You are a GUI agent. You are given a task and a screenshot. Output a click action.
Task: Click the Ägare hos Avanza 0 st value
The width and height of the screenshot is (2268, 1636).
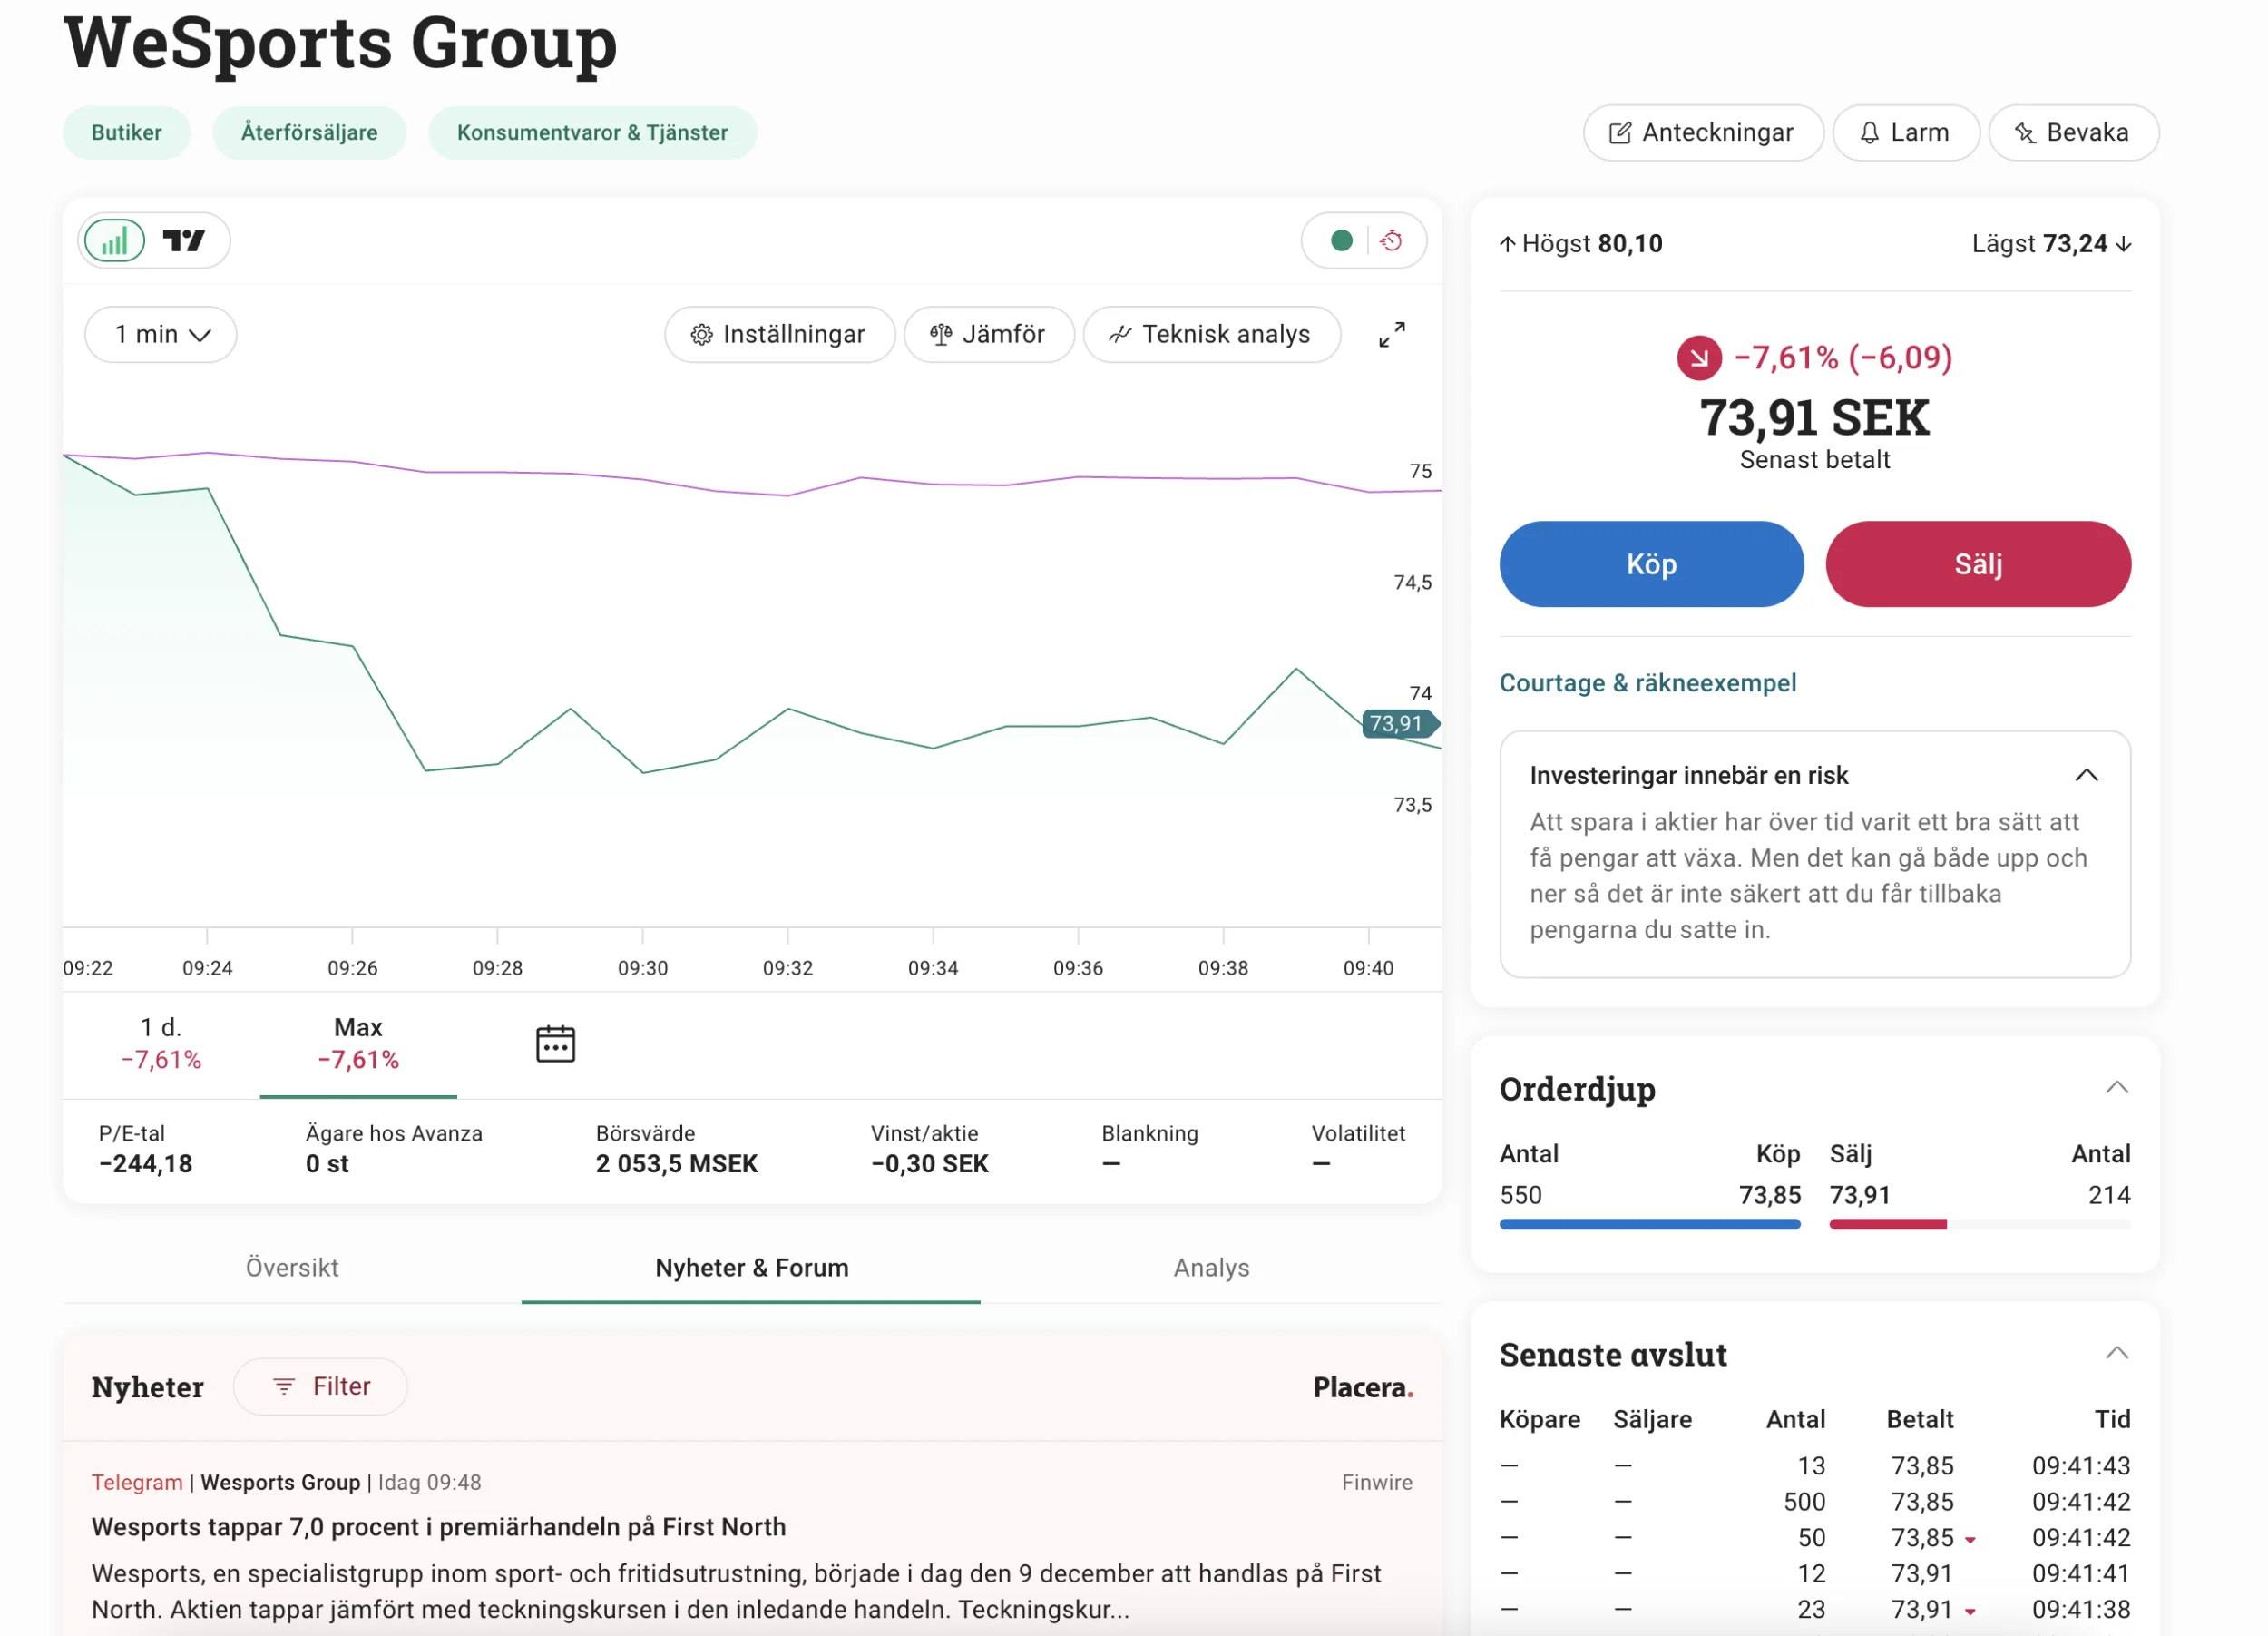[x=328, y=1165]
